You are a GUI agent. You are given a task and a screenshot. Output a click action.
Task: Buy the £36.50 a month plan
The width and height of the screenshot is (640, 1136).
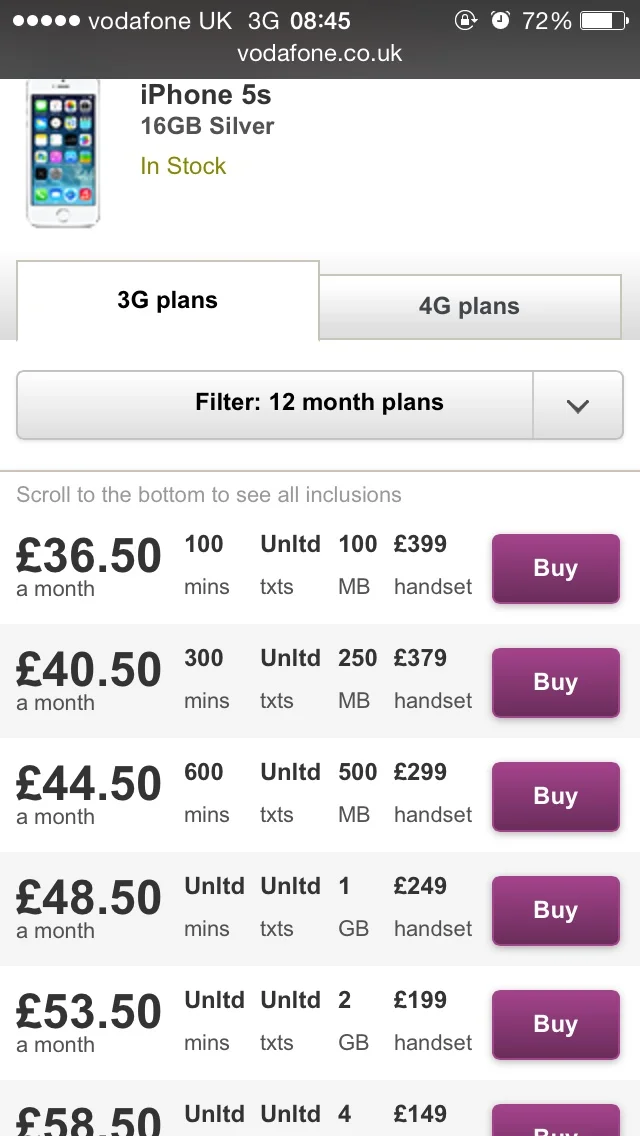pyautogui.click(x=556, y=569)
